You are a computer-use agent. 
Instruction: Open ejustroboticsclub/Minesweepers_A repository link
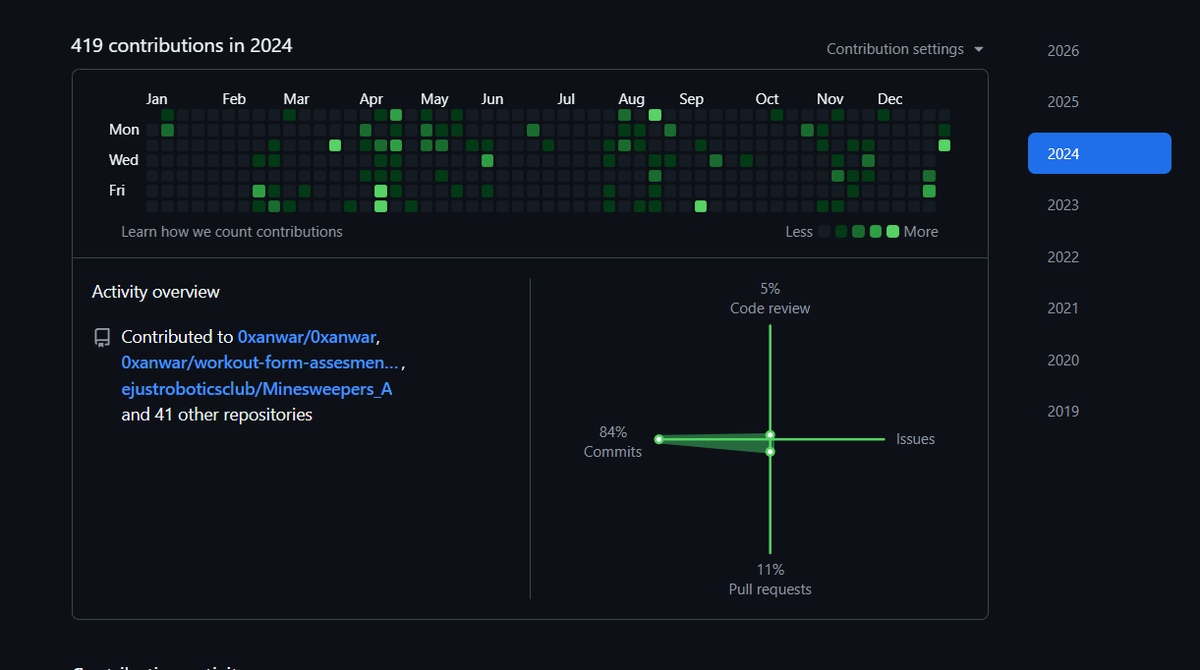click(x=257, y=389)
